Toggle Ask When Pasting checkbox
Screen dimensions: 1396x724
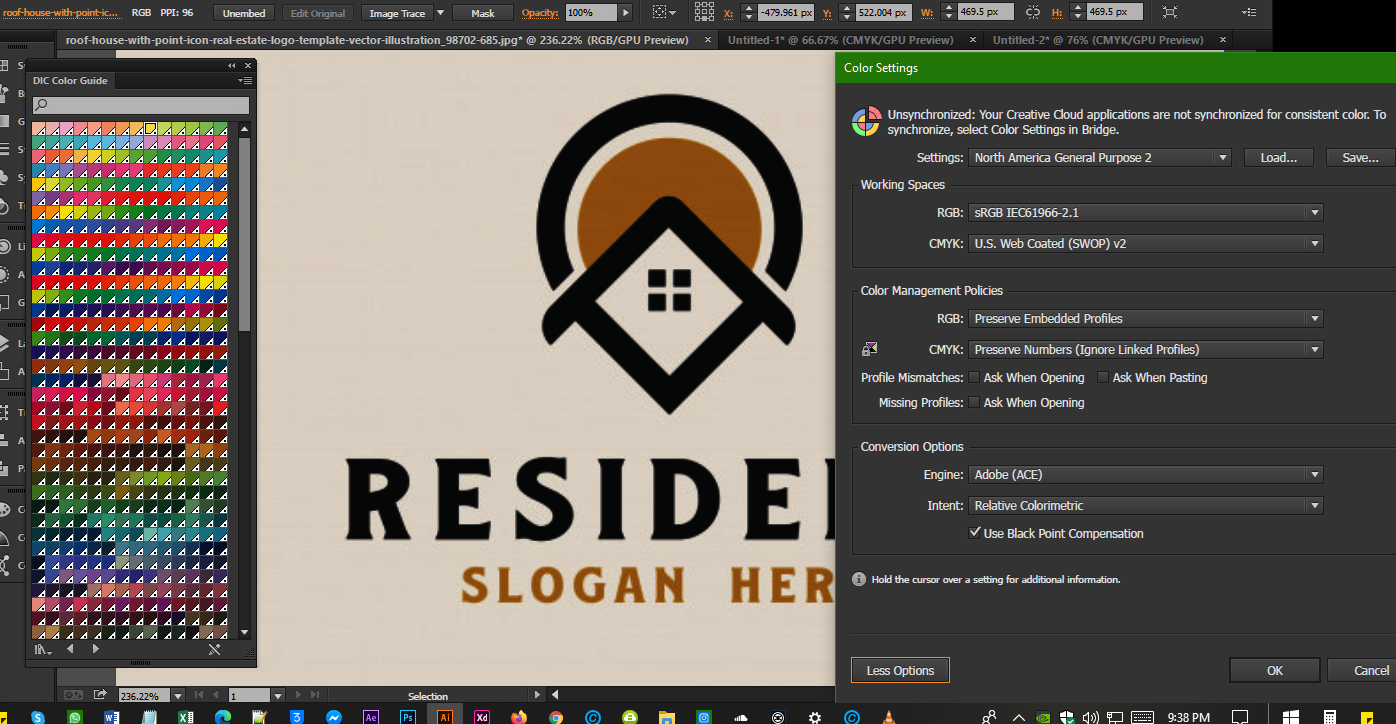[1103, 377]
